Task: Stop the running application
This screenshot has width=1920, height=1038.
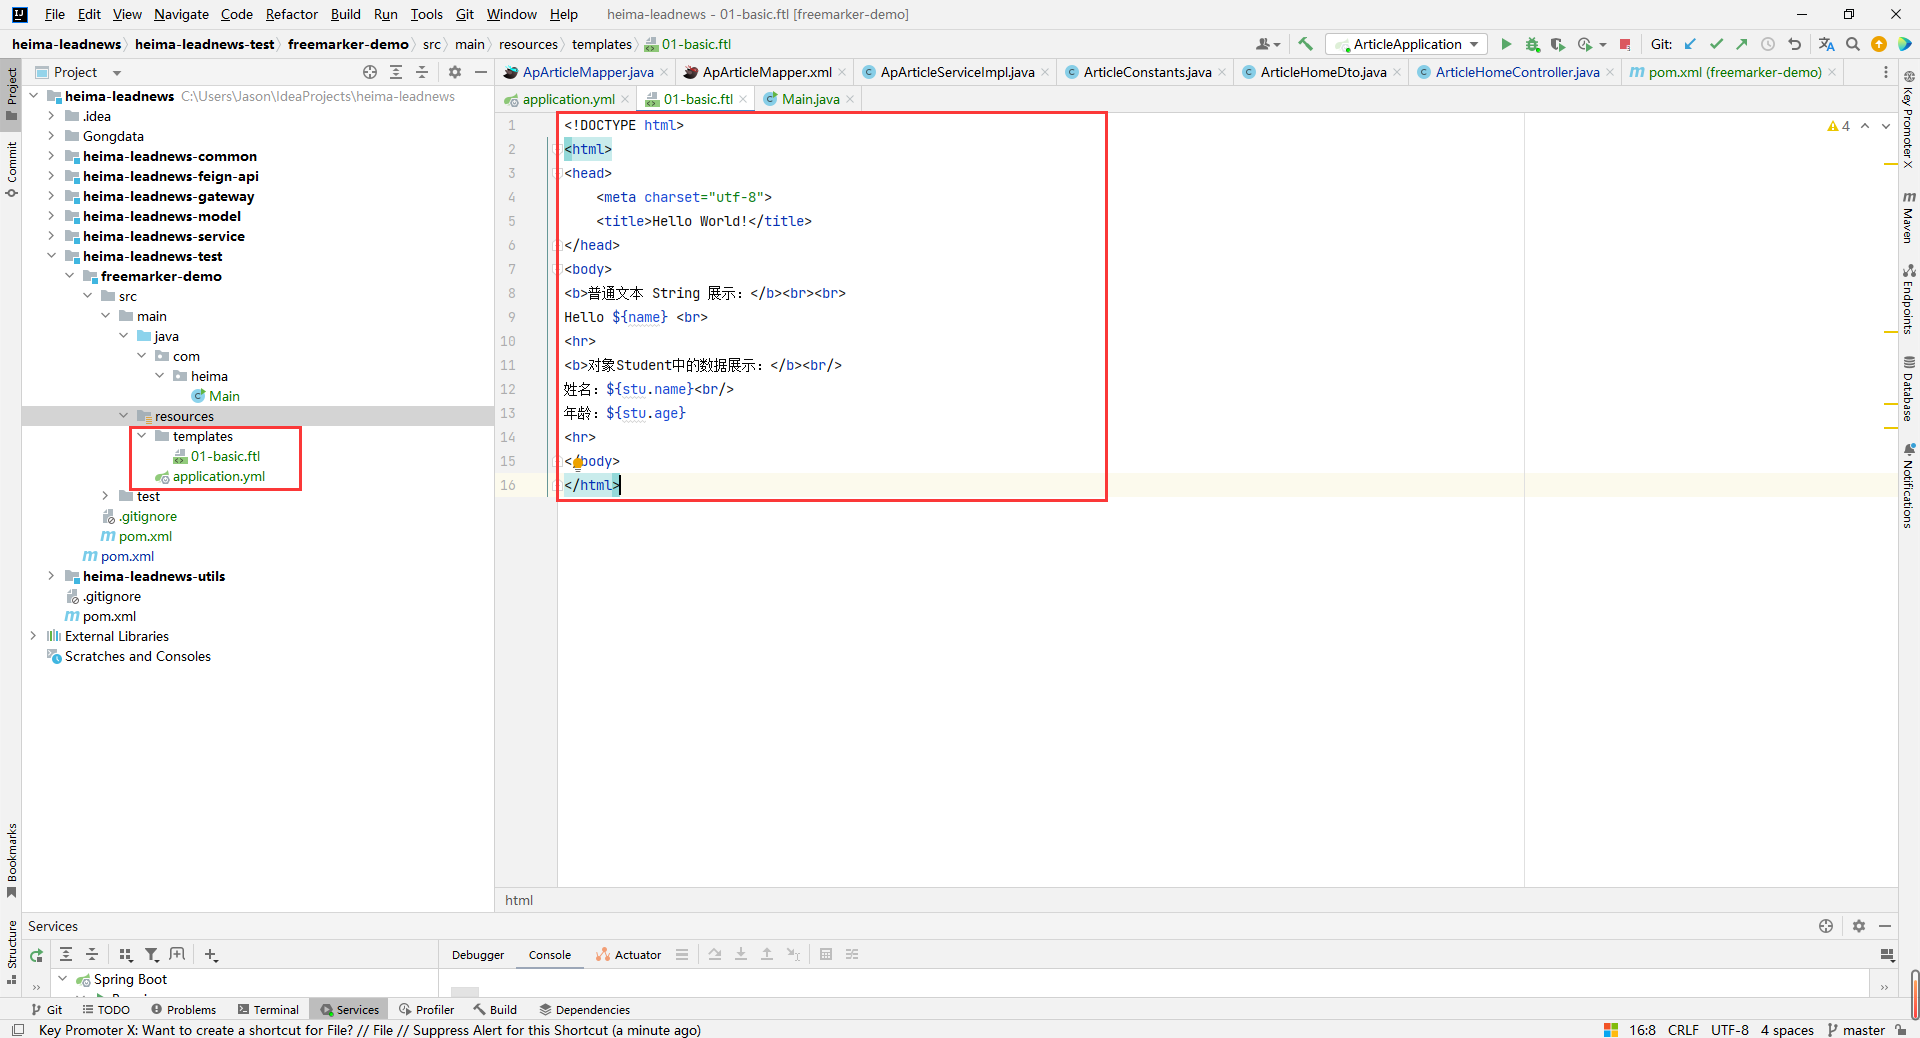Action: pos(1625,44)
